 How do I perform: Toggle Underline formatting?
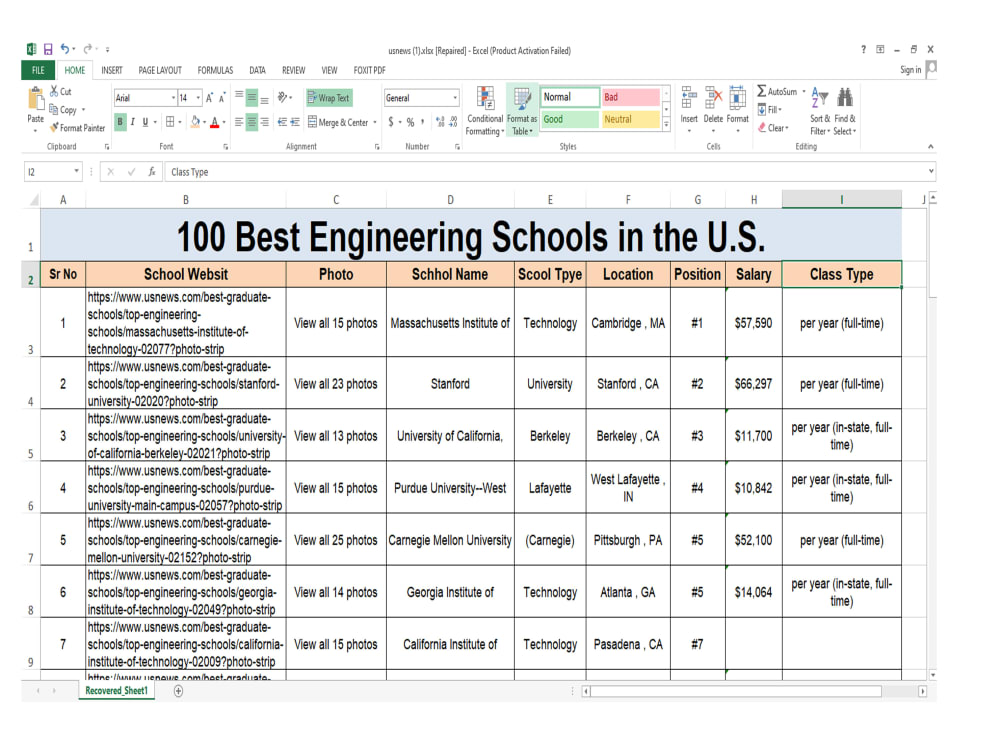pos(145,121)
